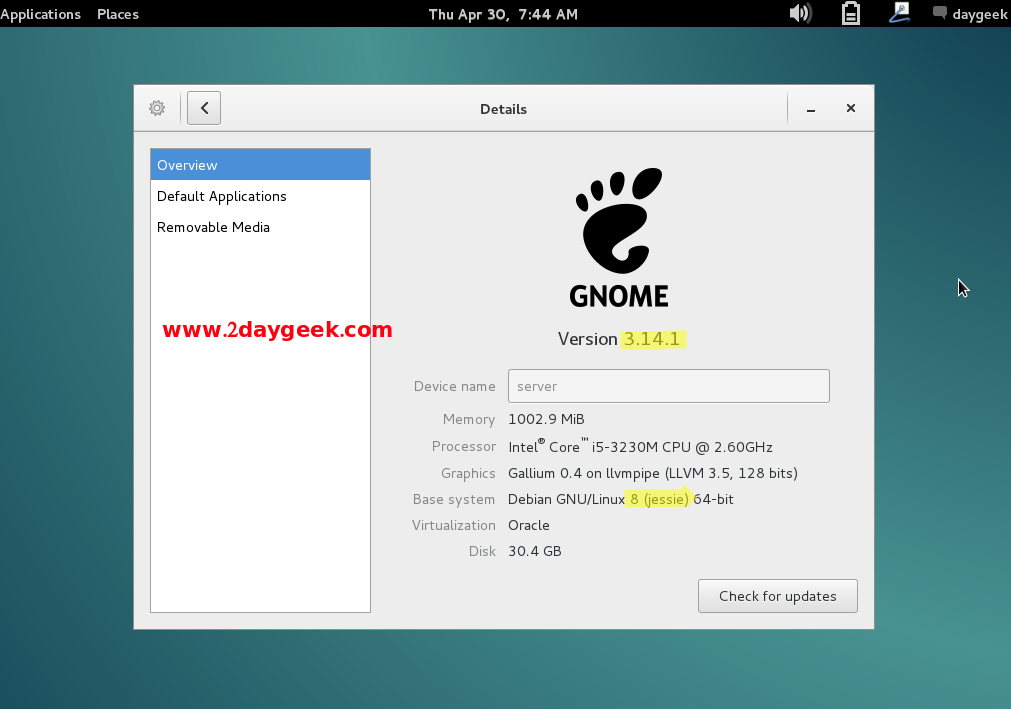Click the Details window title

[503, 109]
